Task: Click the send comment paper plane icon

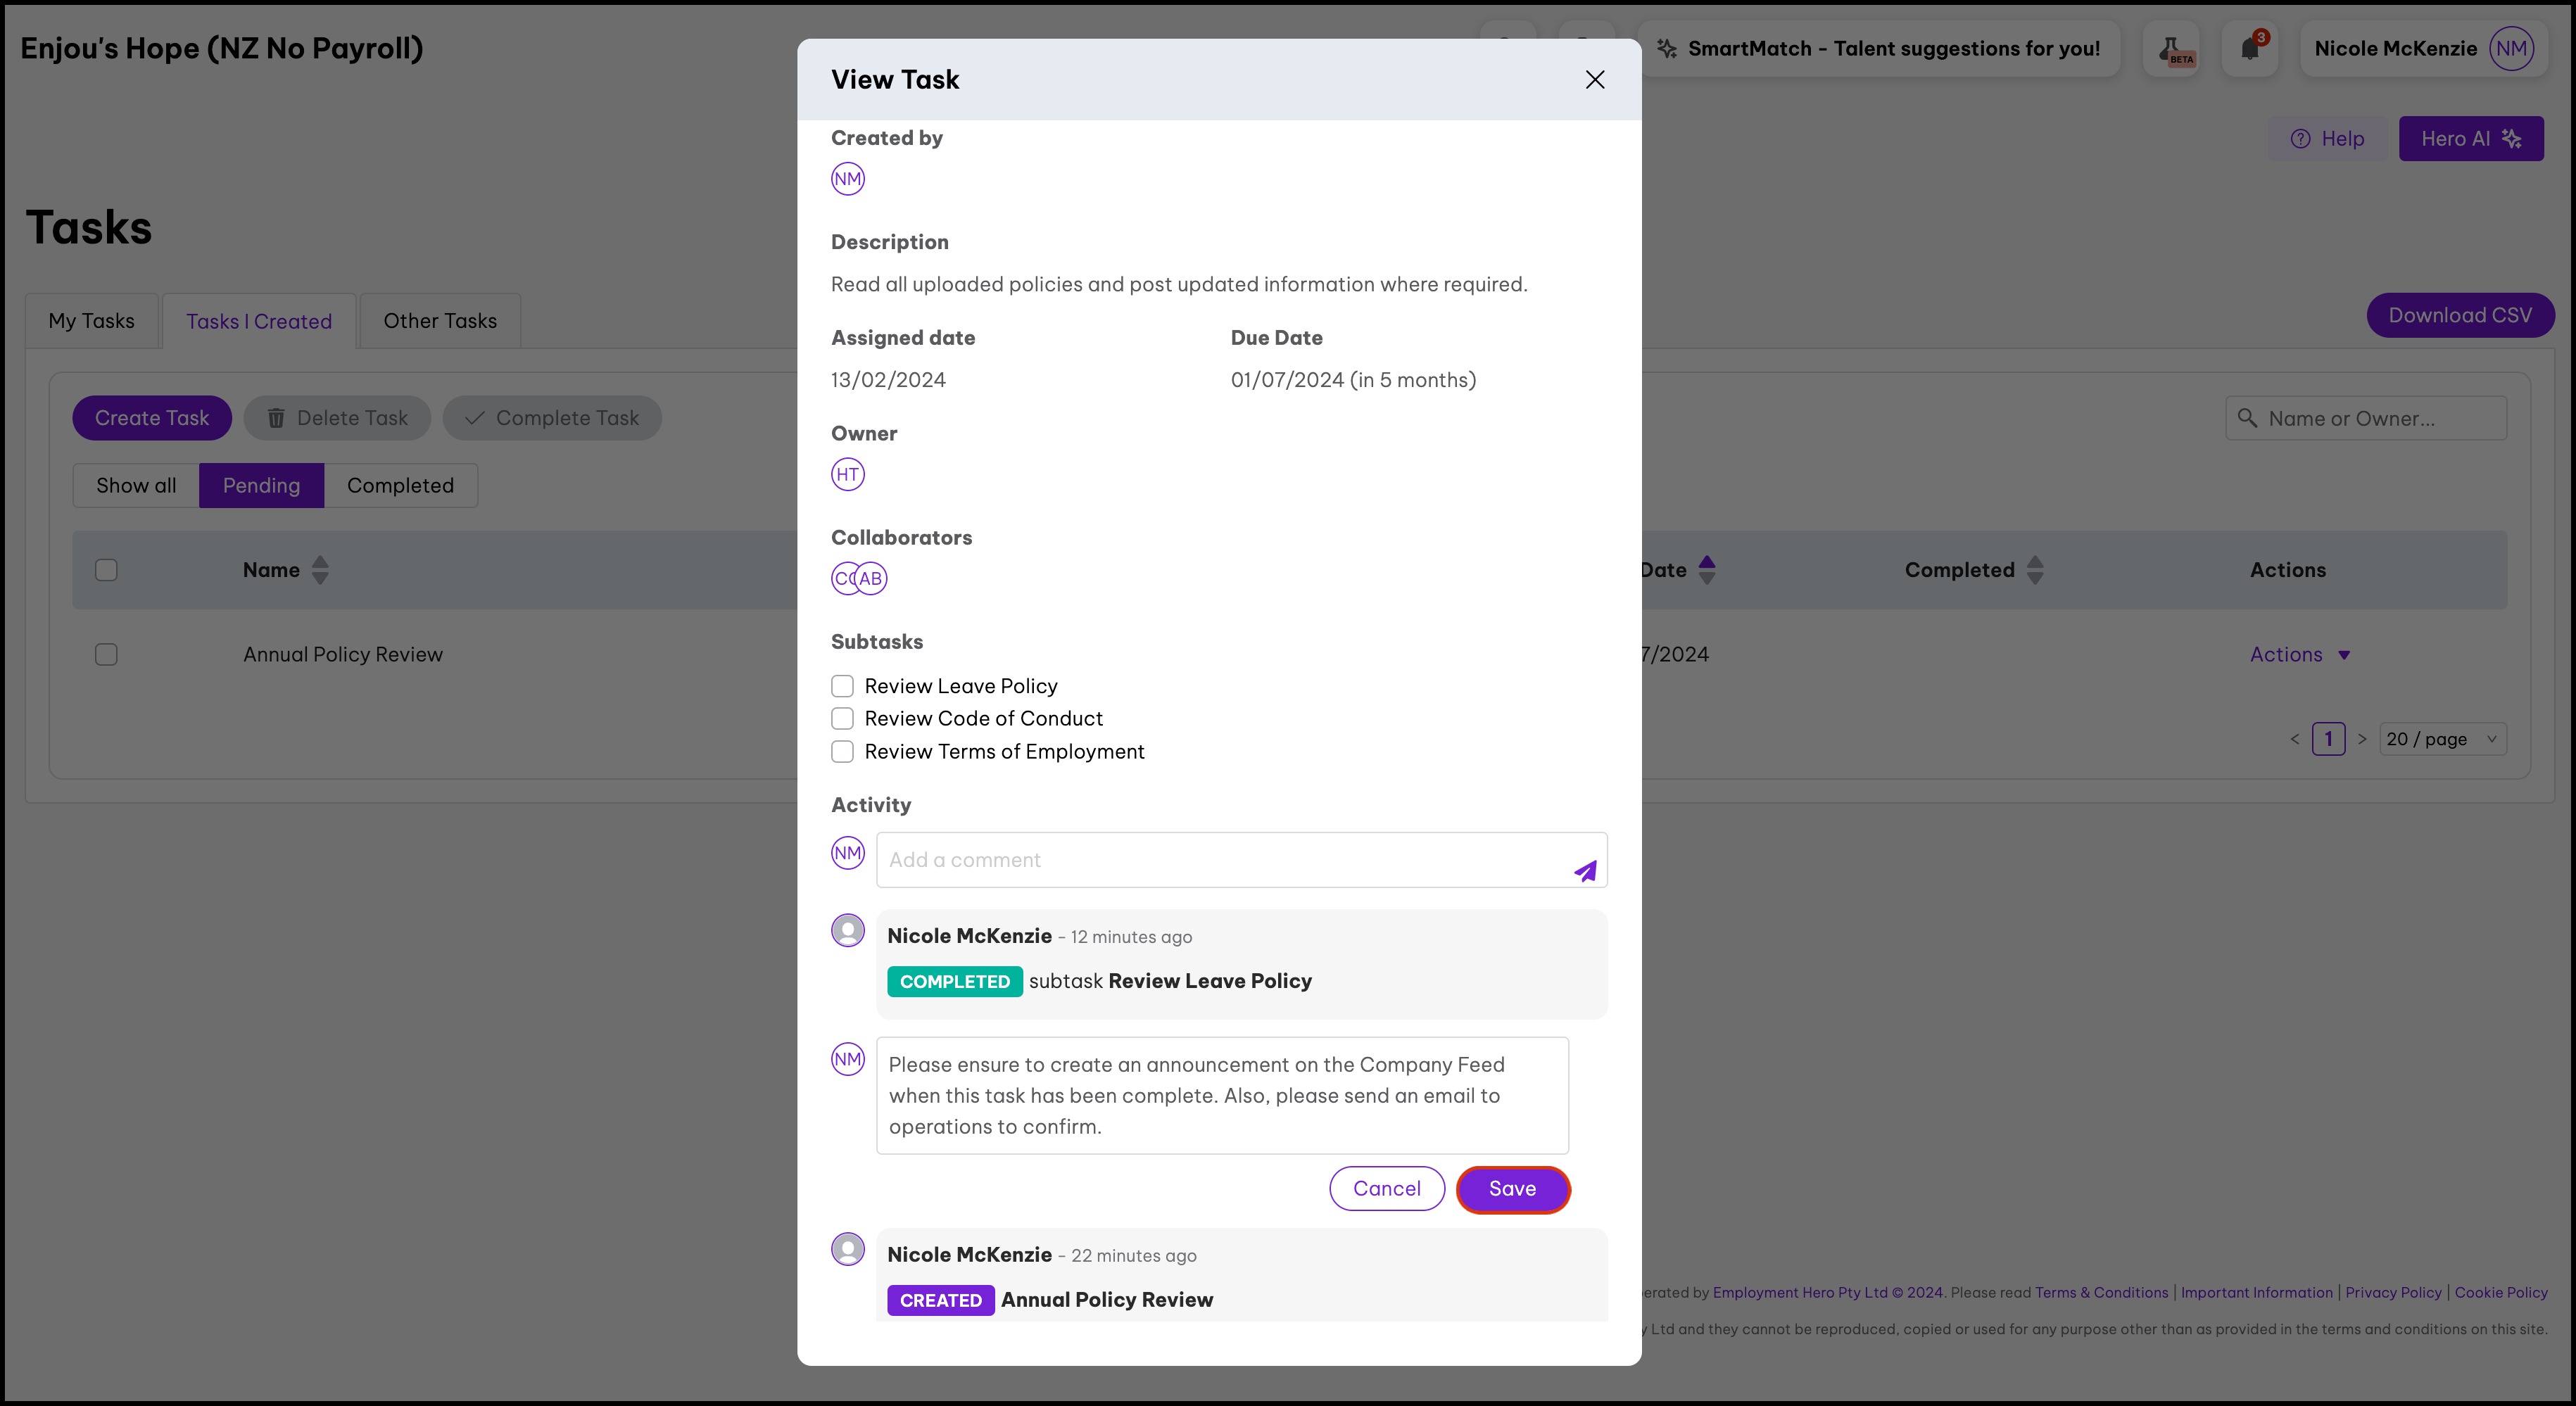Action: 1585,871
